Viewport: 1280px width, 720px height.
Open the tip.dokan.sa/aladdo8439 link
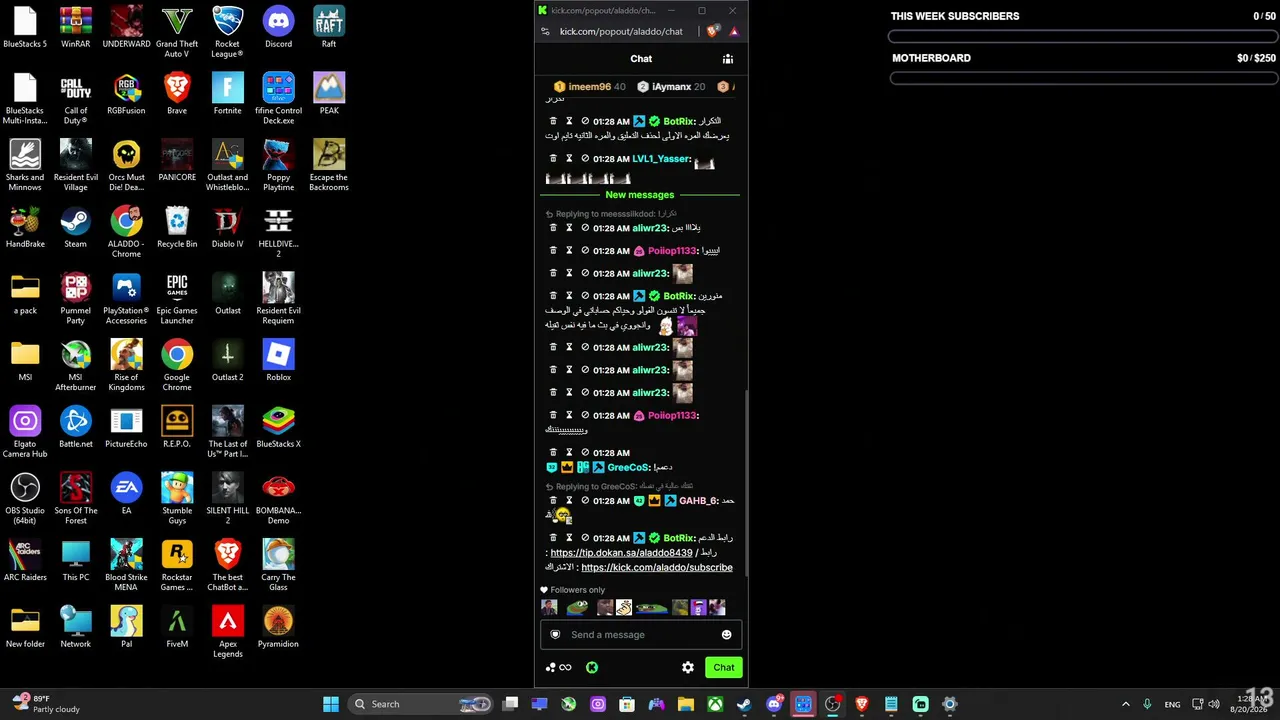(x=621, y=553)
